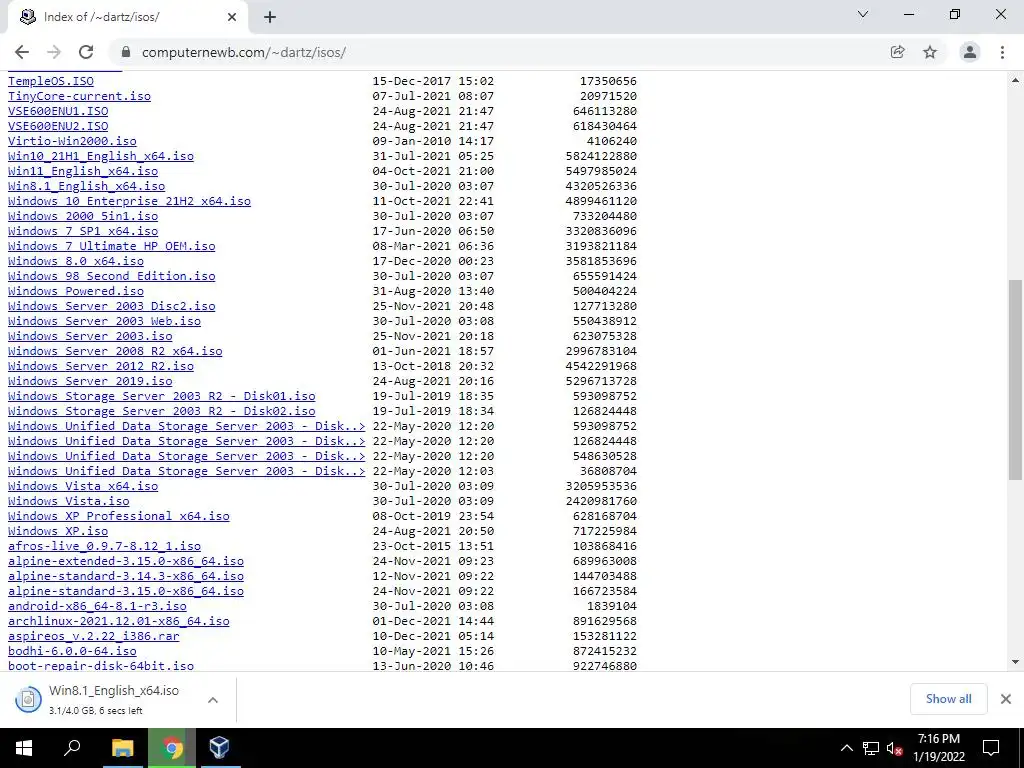Download Windows Server 2003 Disc2.iso
The height and width of the screenshot is (768, 1024).
pyautogui.click(x=112, y=306)
